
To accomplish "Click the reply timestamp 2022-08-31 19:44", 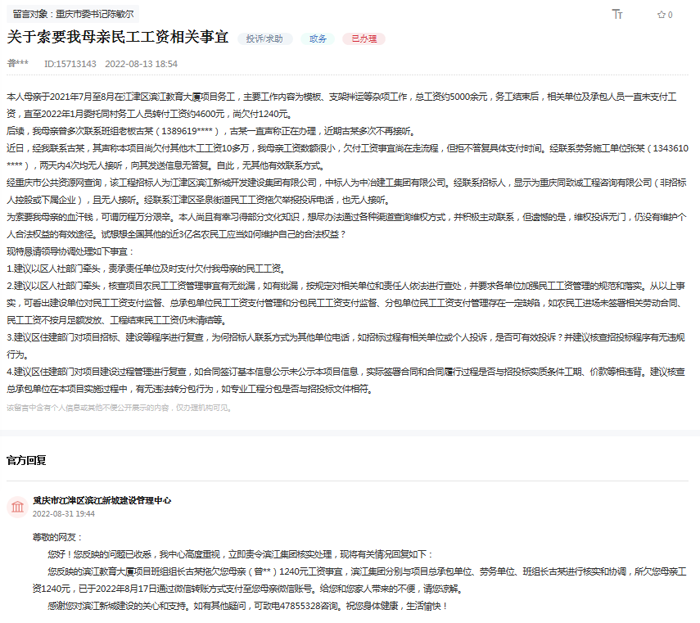I will 64,514.
